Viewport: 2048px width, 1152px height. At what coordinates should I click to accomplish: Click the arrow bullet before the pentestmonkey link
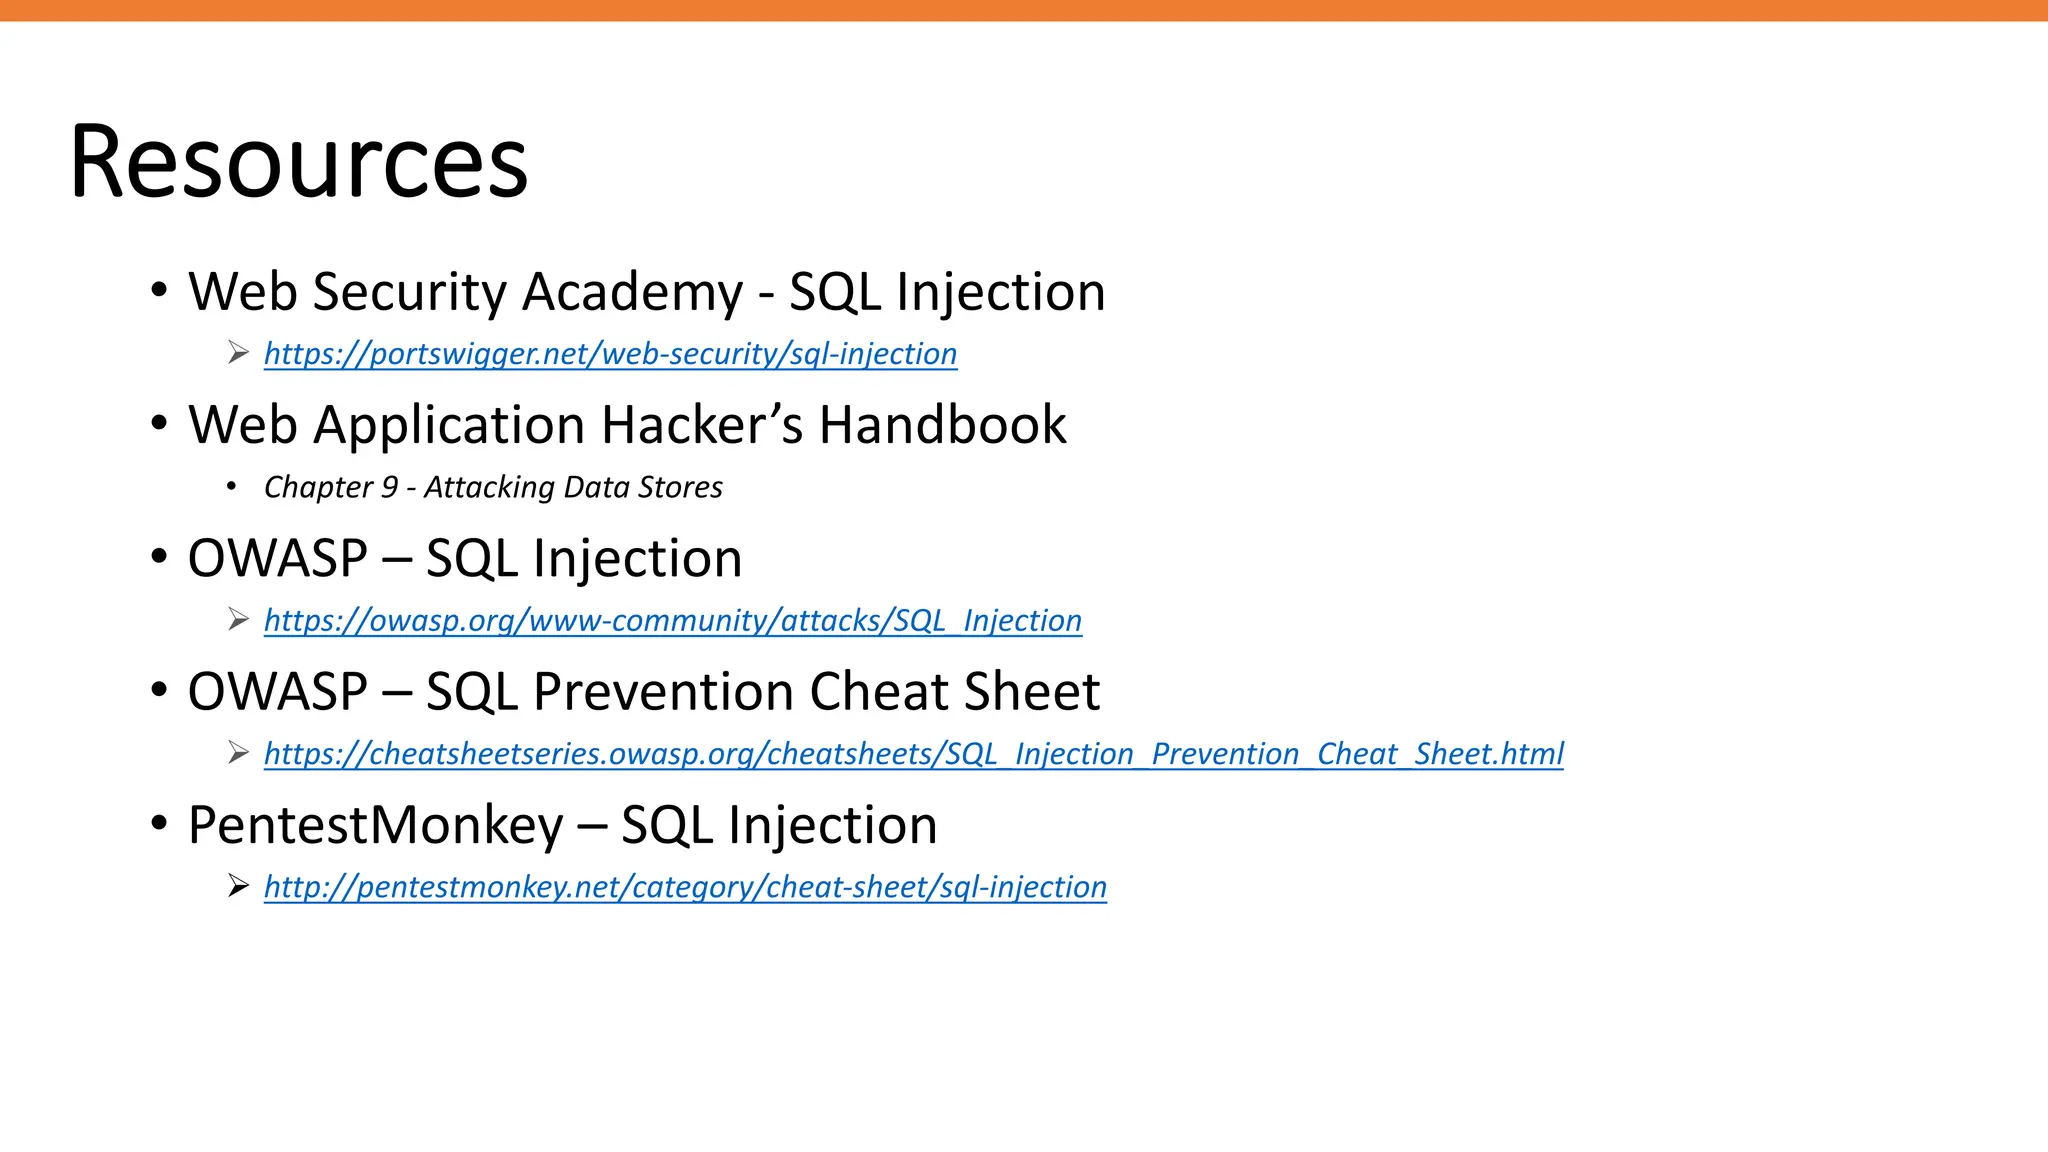pyautogui.click(x=238, y=886)
